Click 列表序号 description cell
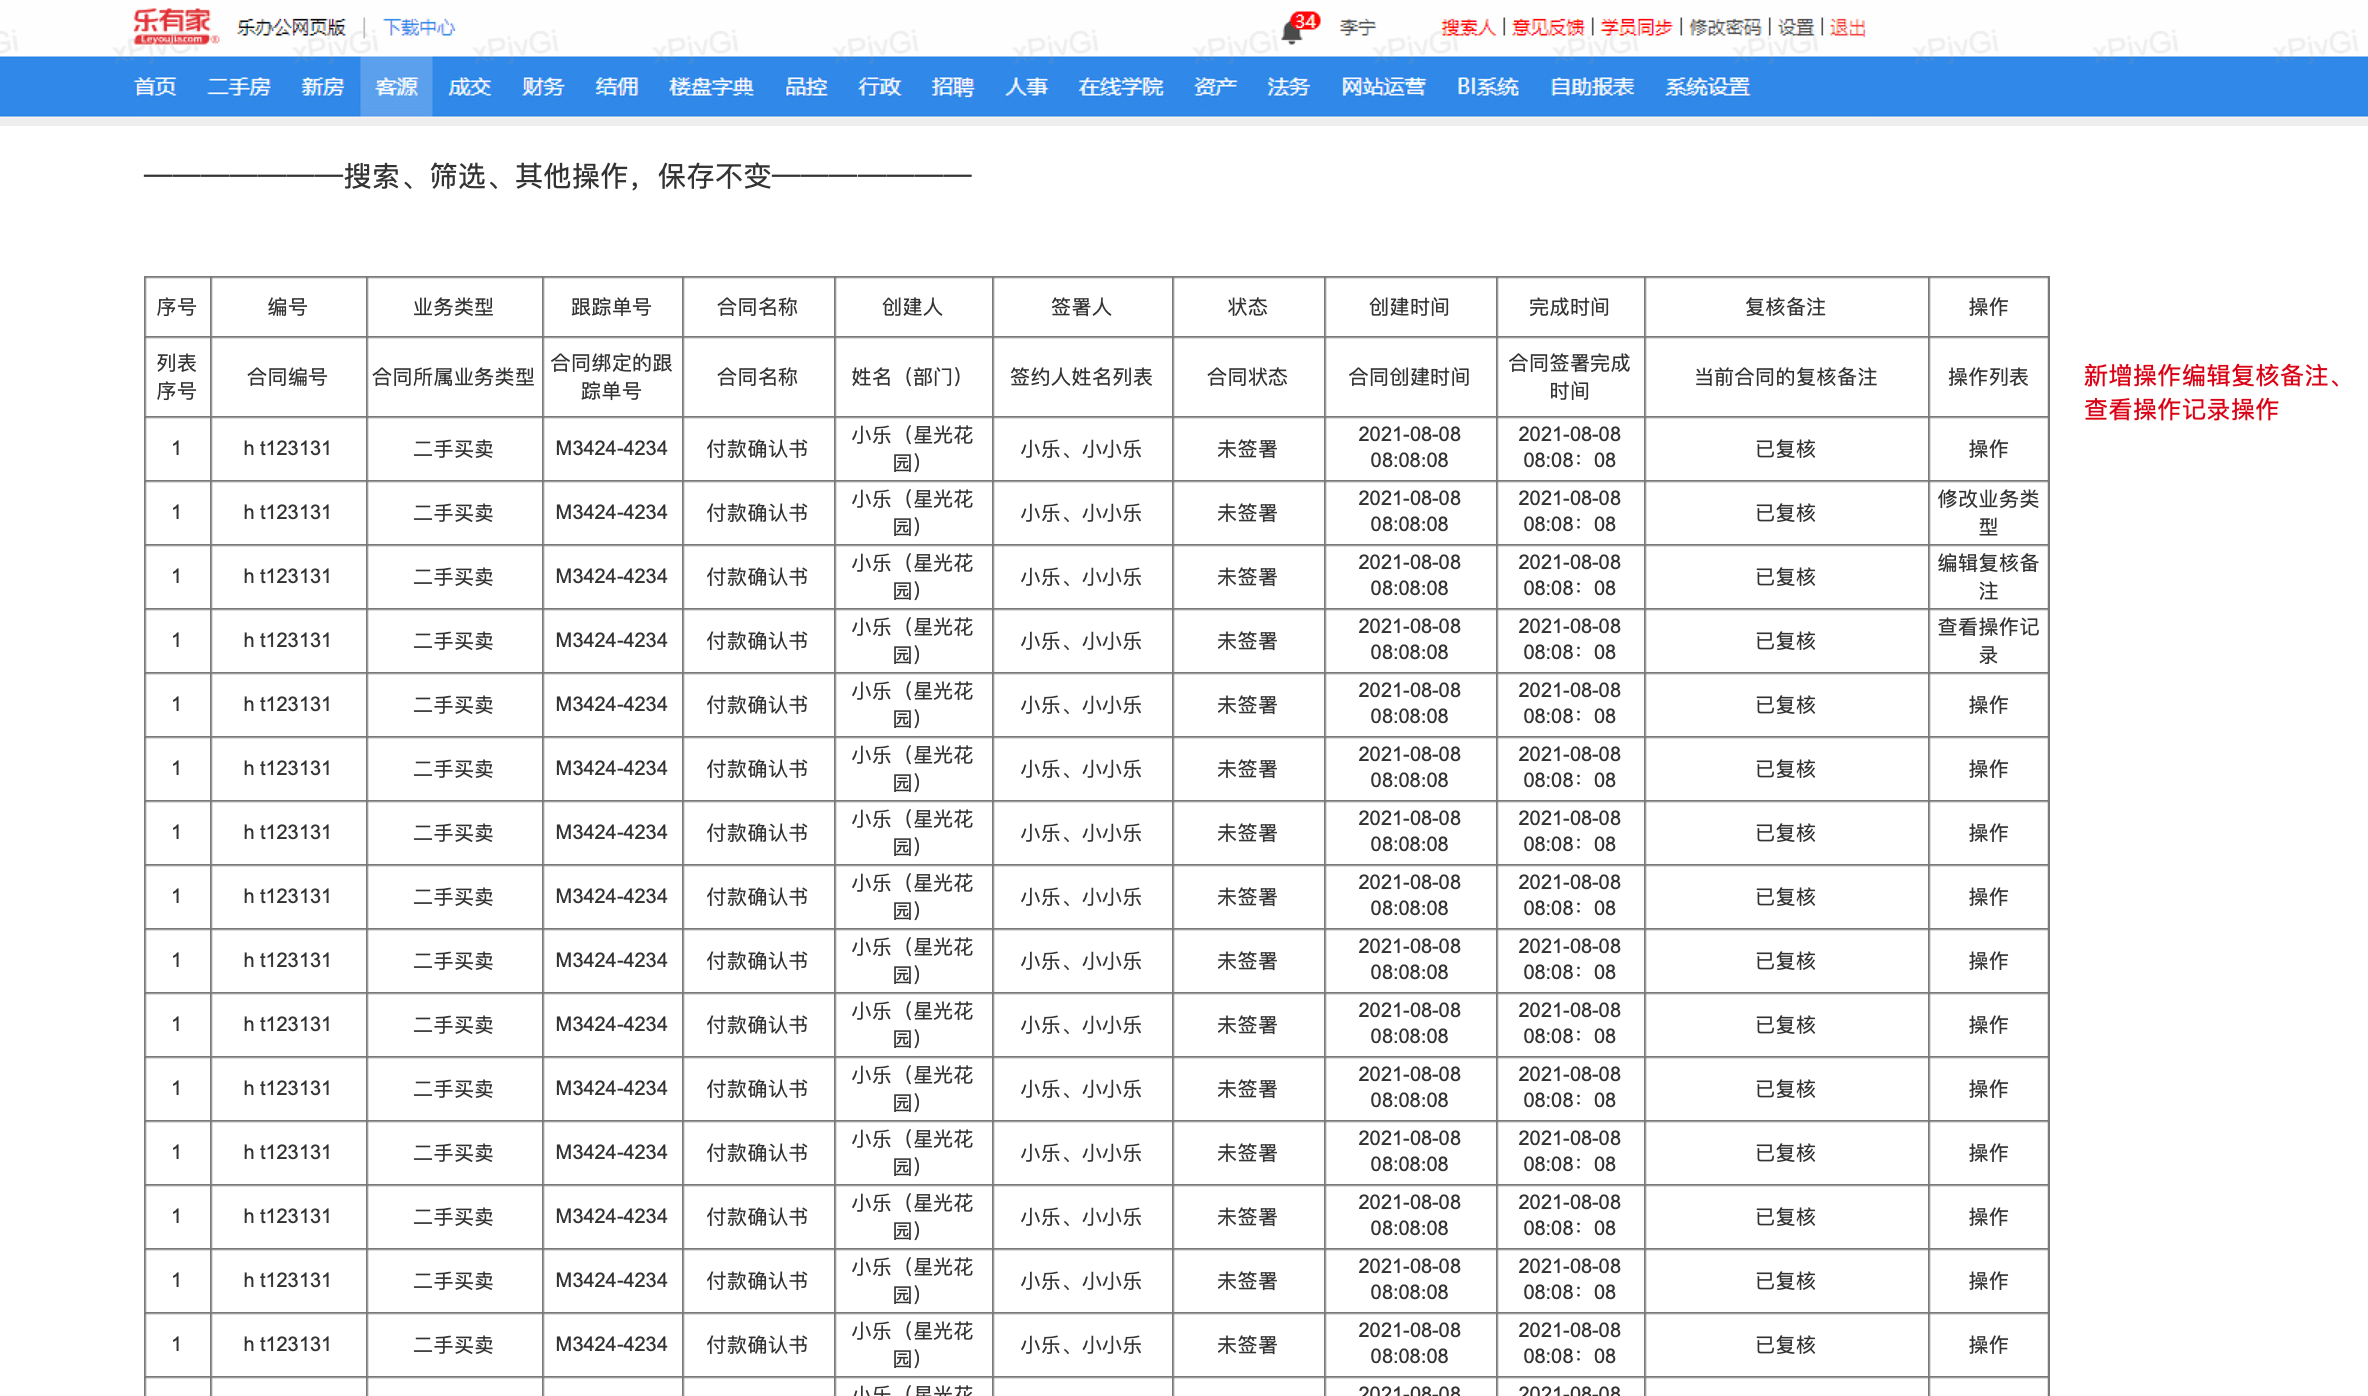Viewport: 2368px width, 1396px height. (177, 377)
